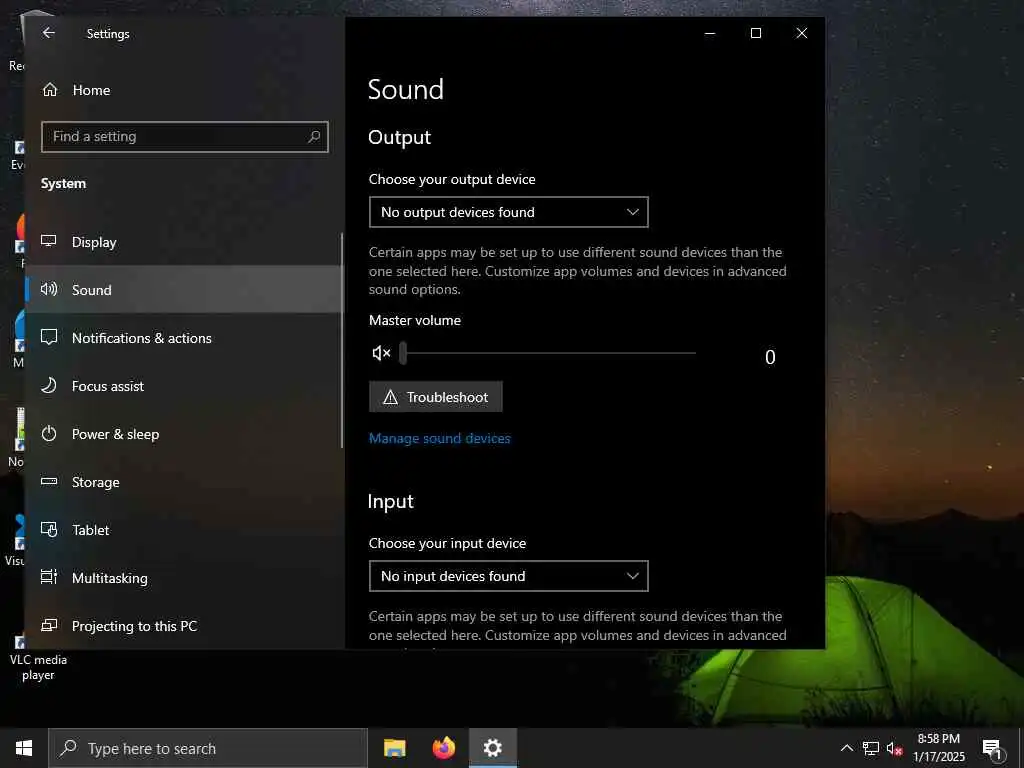Image resolution: width=1024 pixels, height=768 pixels.
Task: Click the Settings gear taskbar icon
Action: 493,748
